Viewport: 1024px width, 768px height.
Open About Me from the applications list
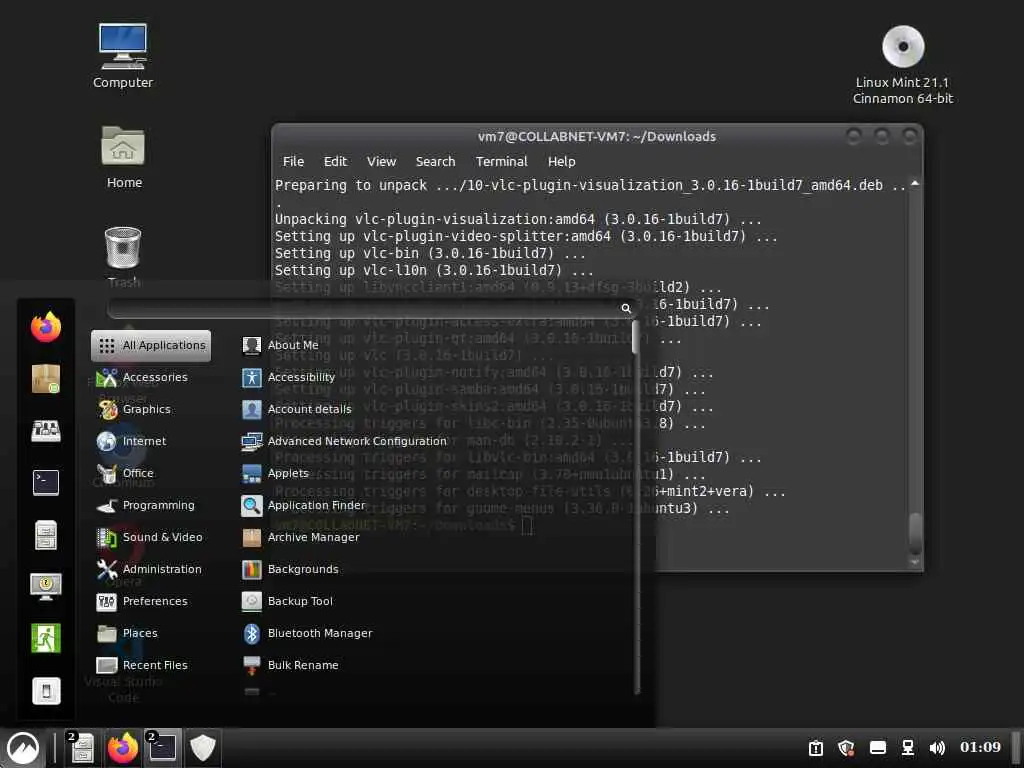(x=281, y=345)
